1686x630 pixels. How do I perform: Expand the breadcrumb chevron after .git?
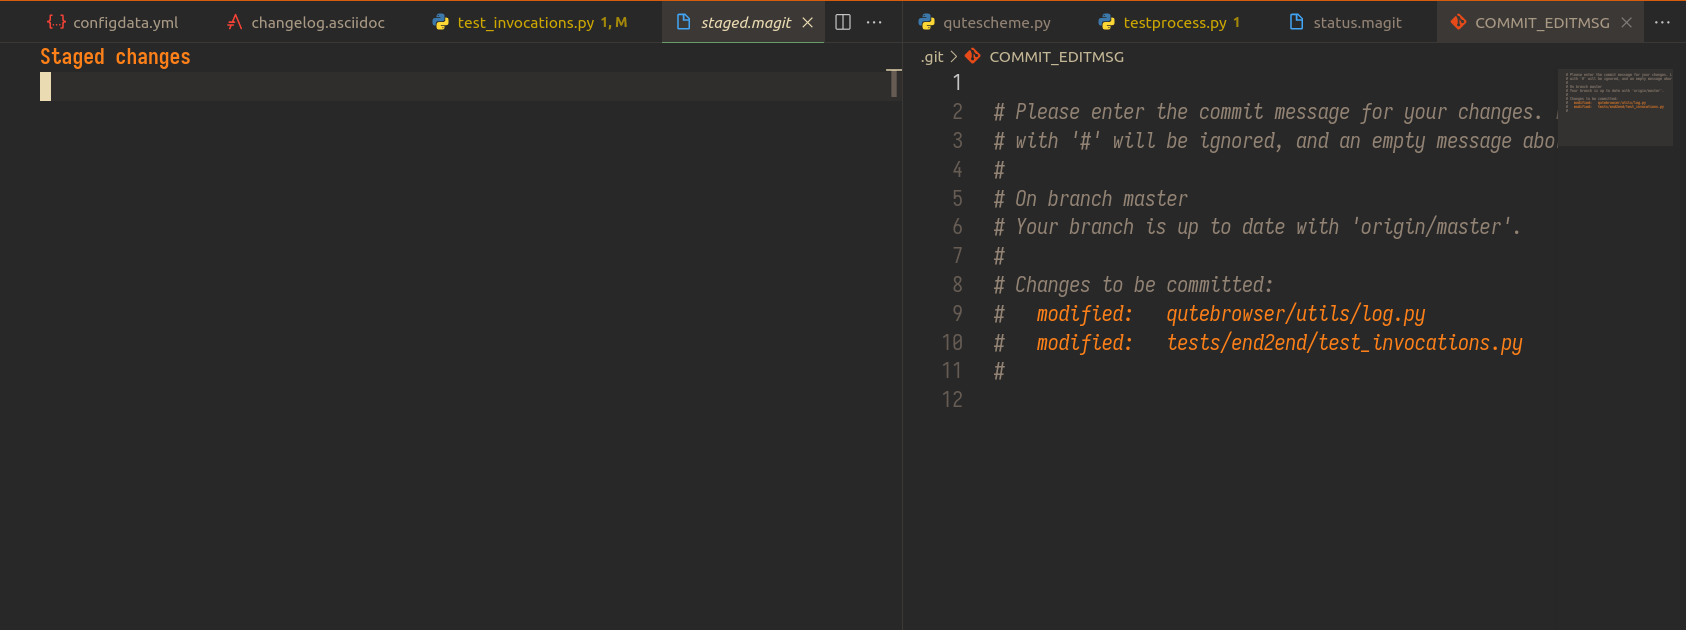pos(954,57)
